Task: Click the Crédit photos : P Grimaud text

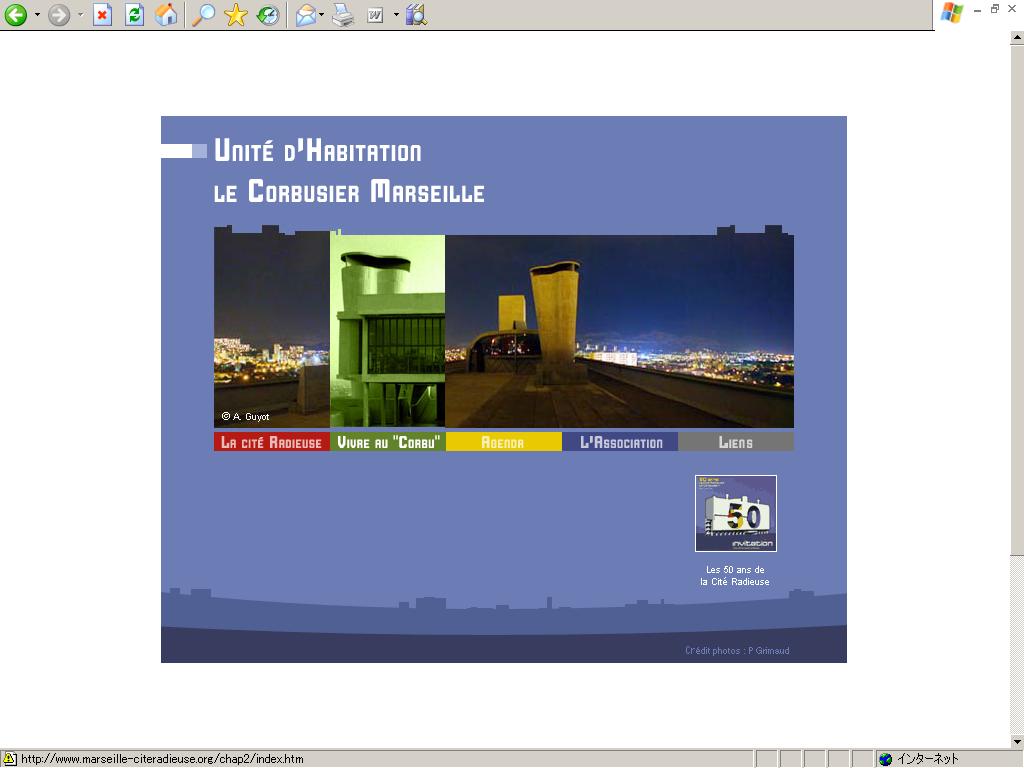Action: click(737, 650)
